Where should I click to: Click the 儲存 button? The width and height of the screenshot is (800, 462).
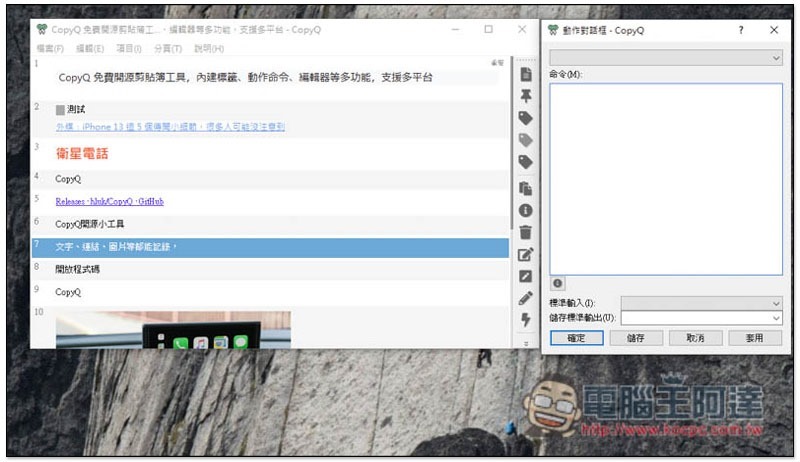coord(636,338)
